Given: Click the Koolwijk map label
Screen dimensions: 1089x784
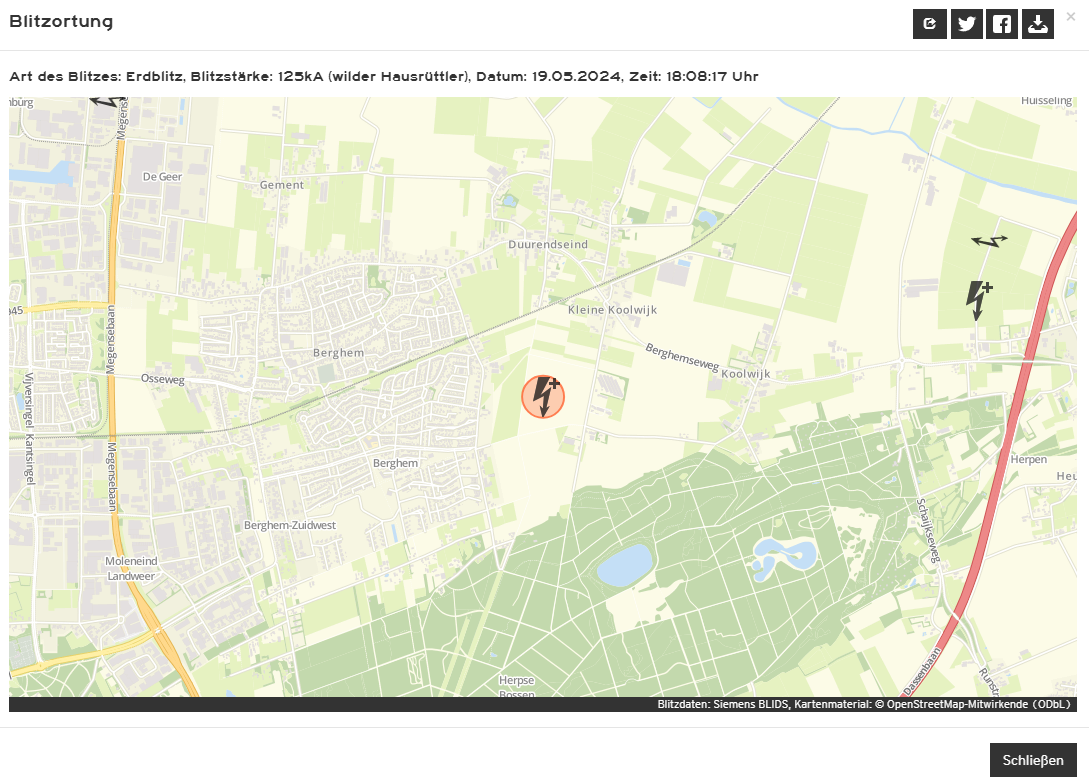Looking at the screenshot, I should pos(746,374).
